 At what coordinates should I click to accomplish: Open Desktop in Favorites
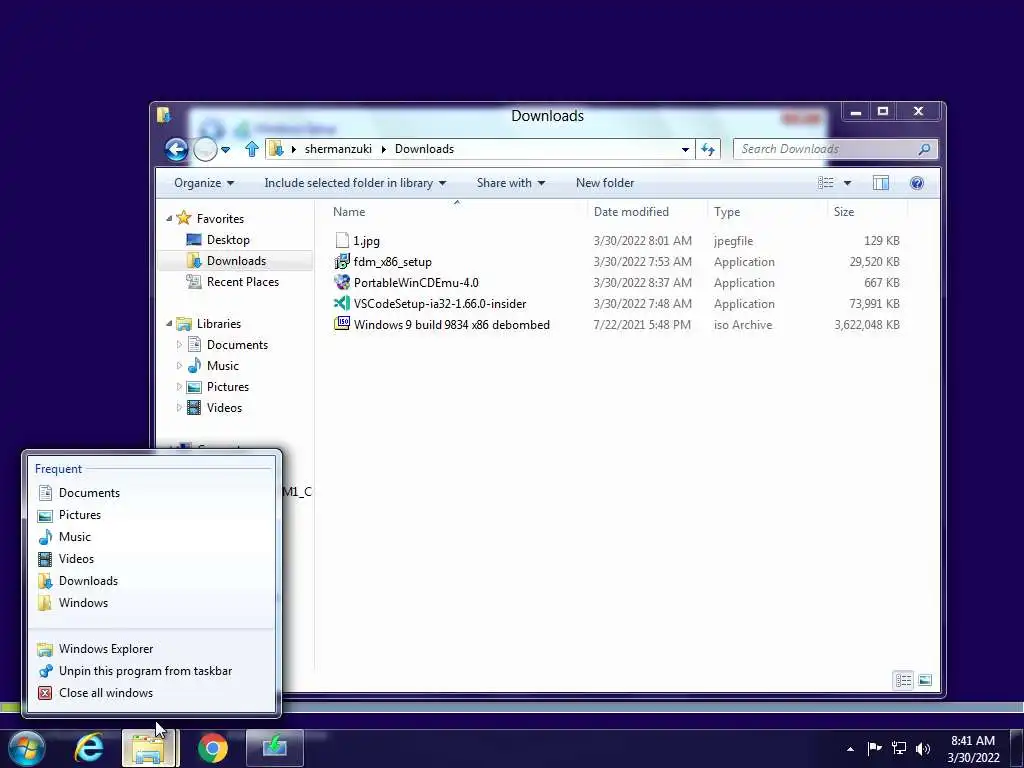(x=228, y=240)
